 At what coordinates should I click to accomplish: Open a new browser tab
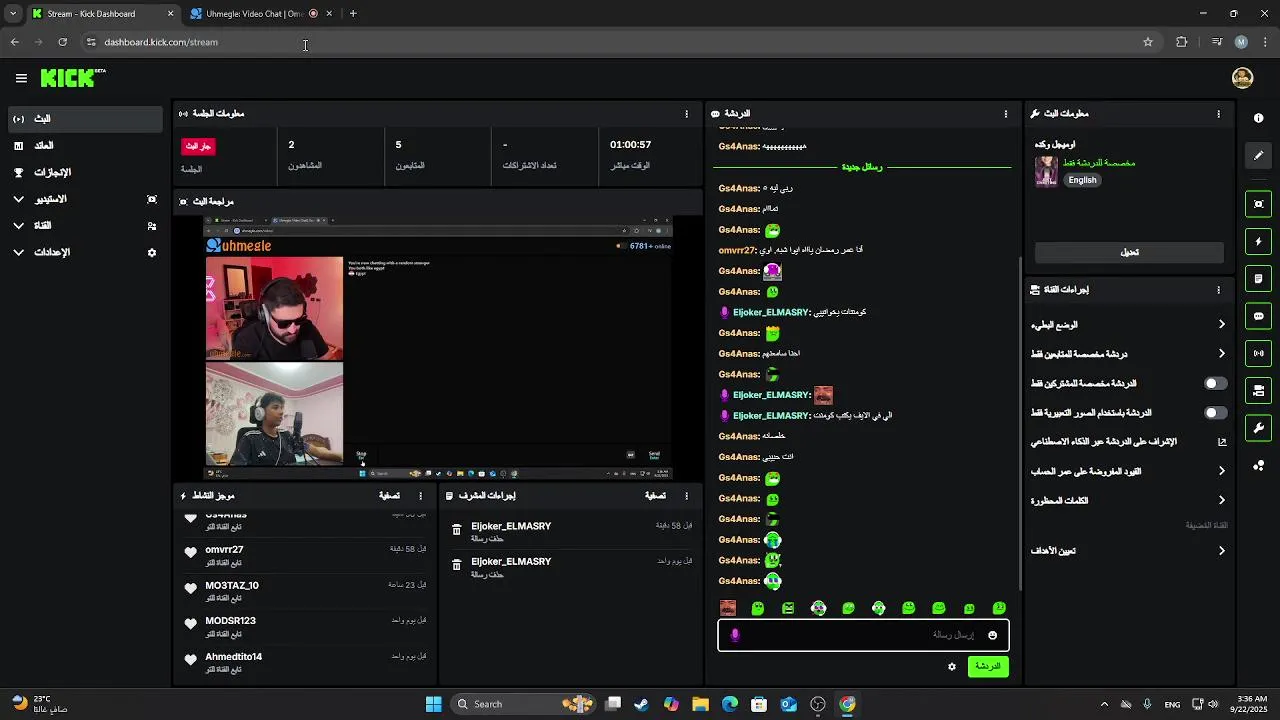click(353, 14)
